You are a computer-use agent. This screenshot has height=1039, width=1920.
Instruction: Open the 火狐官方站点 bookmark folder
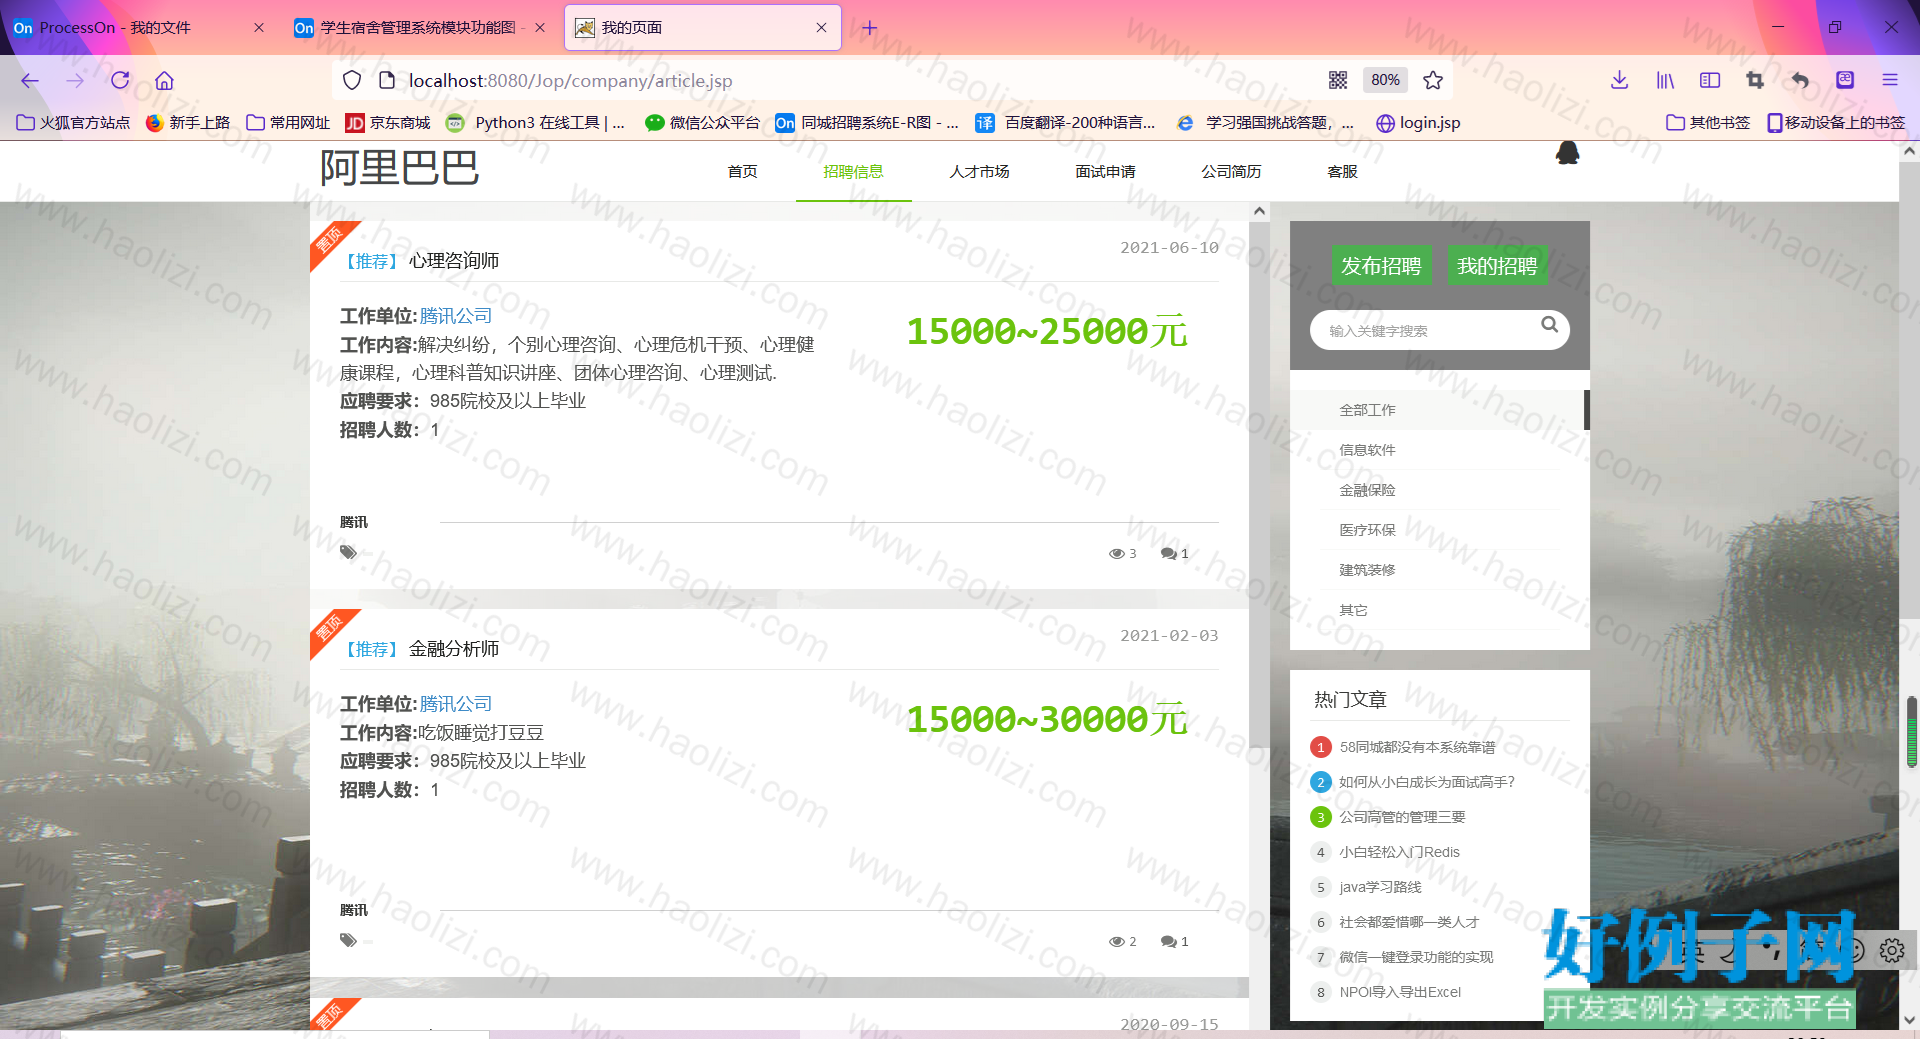tap(74, 123)
